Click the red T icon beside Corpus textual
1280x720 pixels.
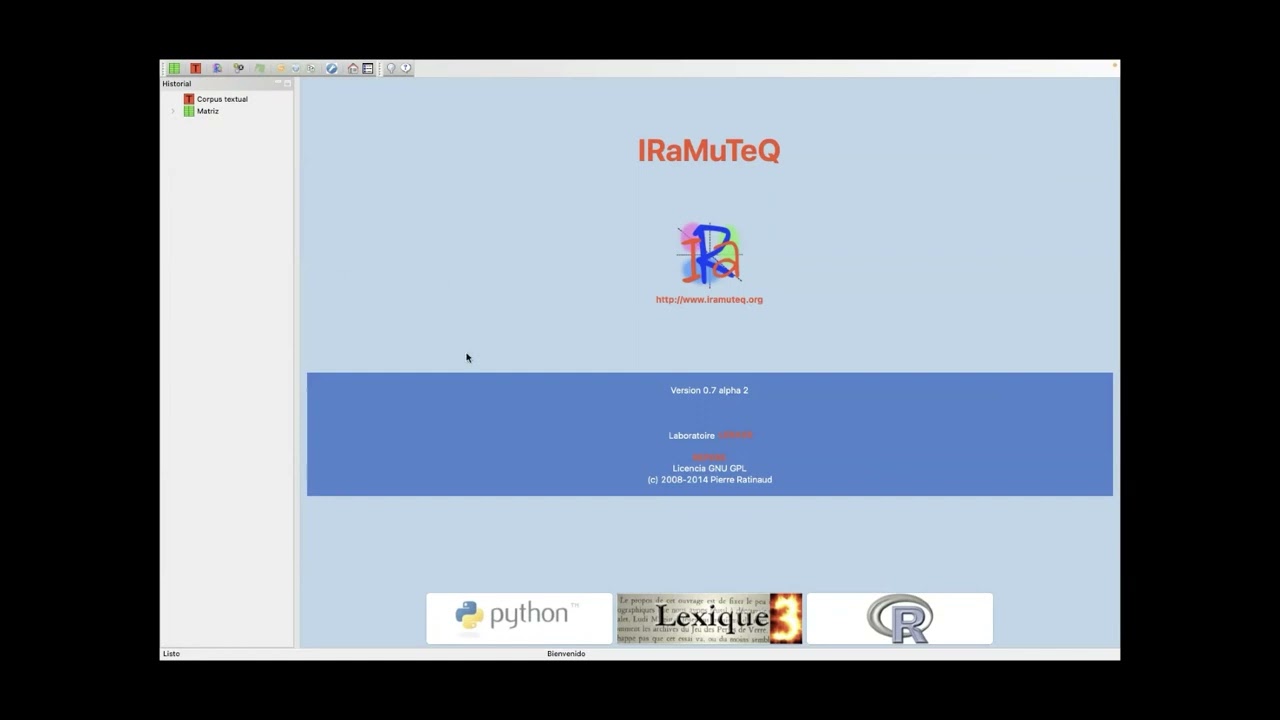click(x=189, y=99)
